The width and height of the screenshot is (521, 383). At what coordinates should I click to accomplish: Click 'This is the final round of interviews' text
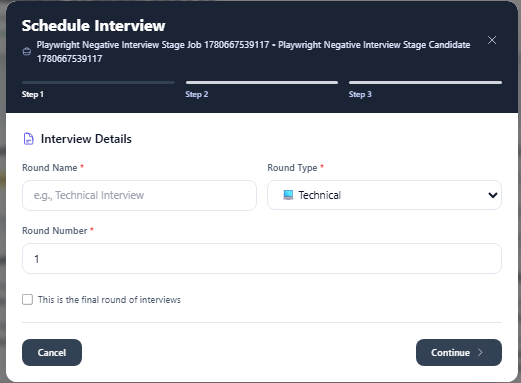[109, 300]
